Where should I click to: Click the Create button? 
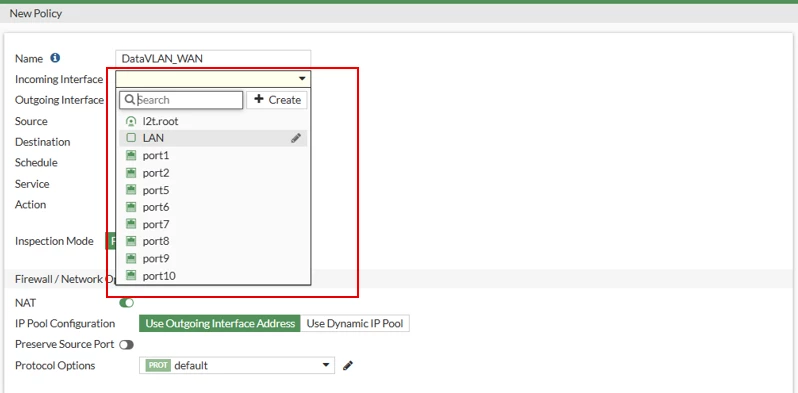click(x=277, y=100)
